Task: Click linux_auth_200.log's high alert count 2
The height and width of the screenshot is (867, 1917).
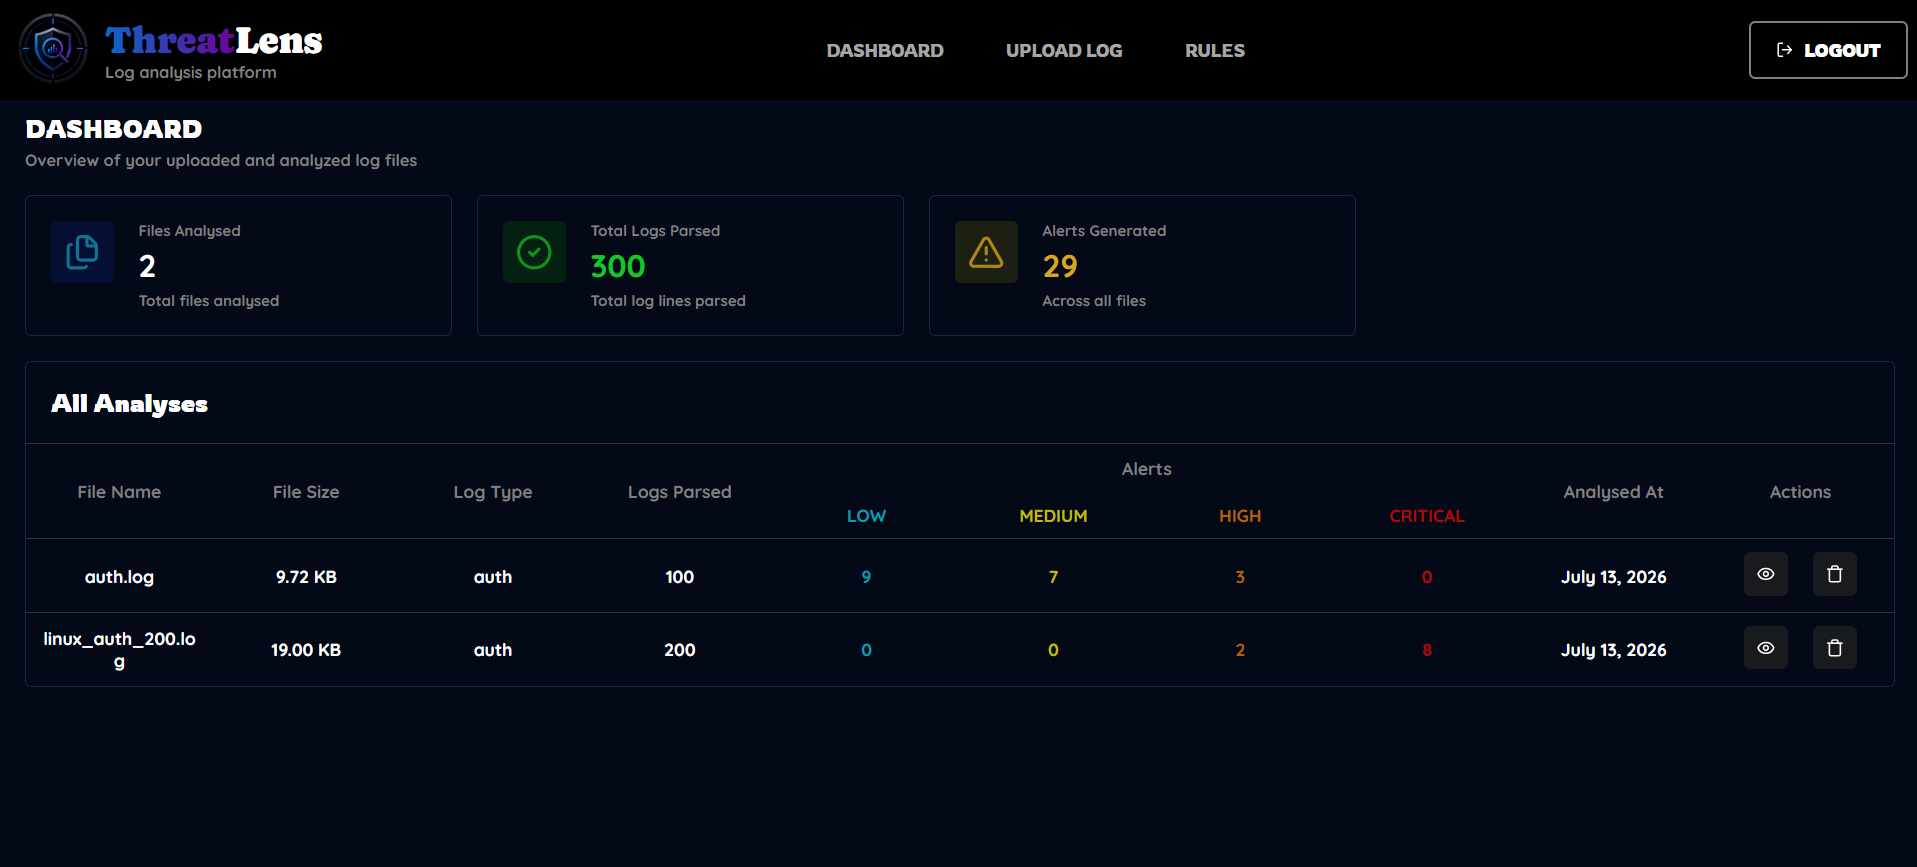Action: 1240,650
